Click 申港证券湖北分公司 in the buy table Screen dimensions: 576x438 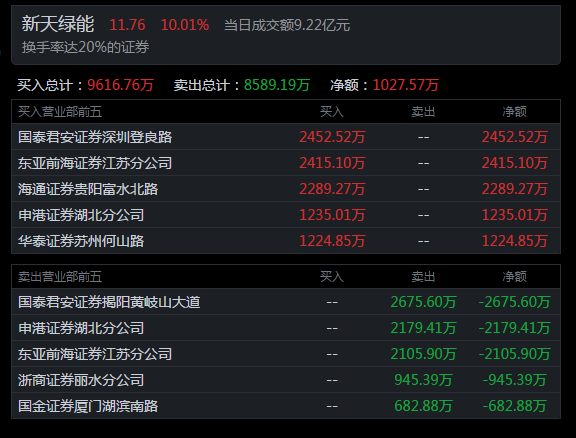286,215
